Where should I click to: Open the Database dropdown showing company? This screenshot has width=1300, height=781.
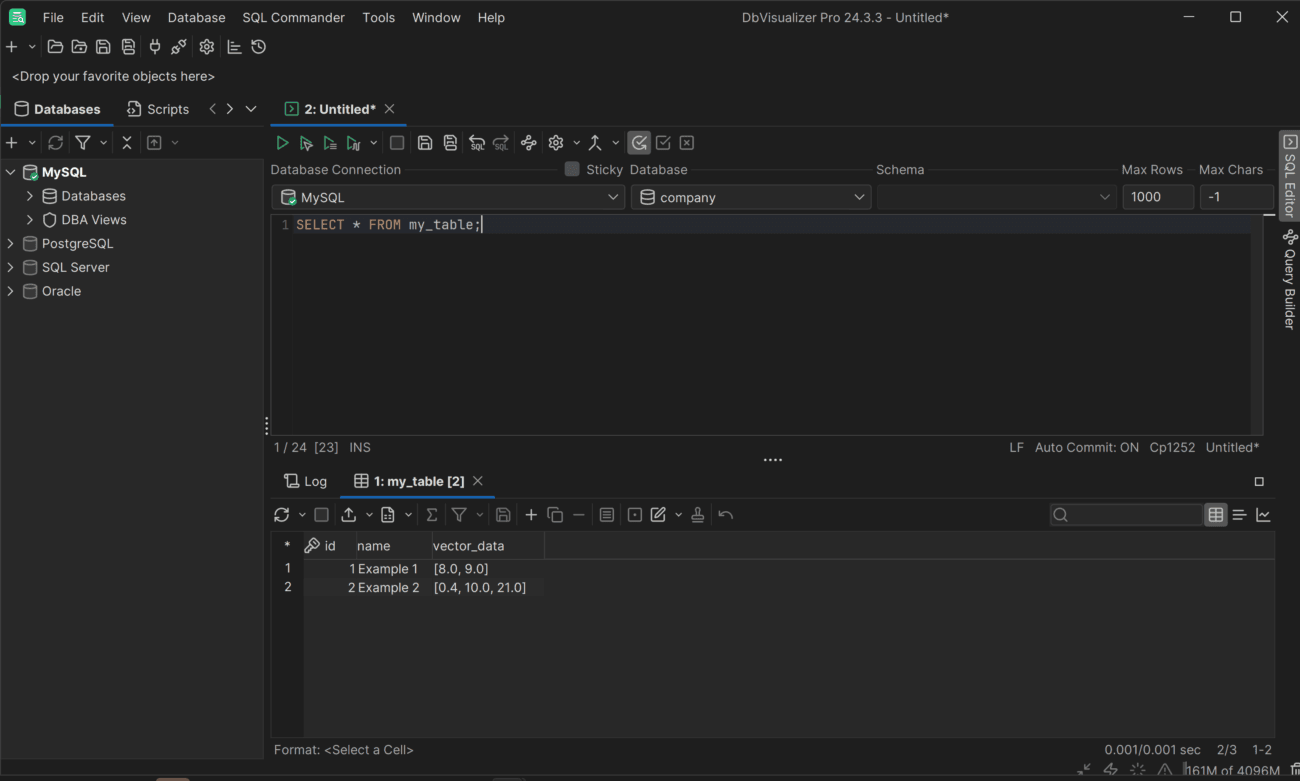tap(751, 198)
